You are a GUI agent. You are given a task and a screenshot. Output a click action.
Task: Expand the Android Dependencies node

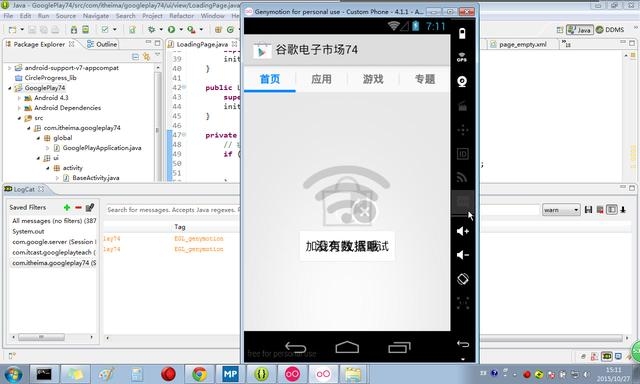point(19,108)
